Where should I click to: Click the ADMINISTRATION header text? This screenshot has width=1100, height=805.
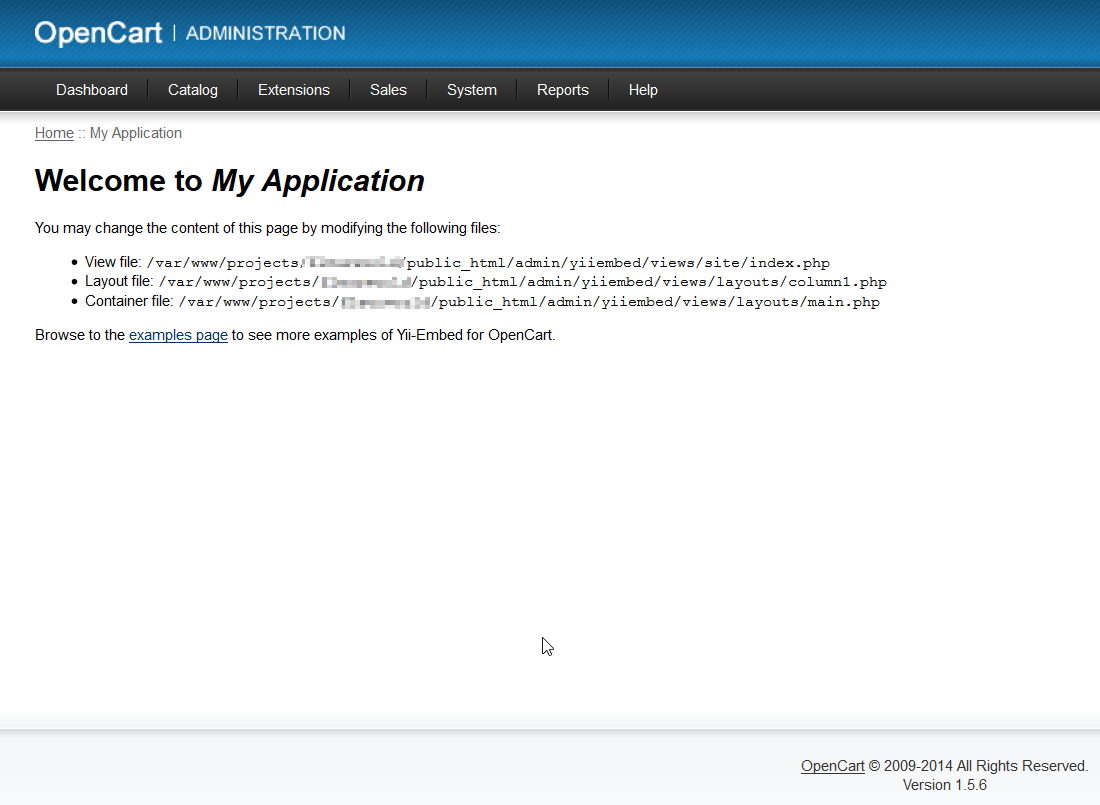(x=266, y=33)
